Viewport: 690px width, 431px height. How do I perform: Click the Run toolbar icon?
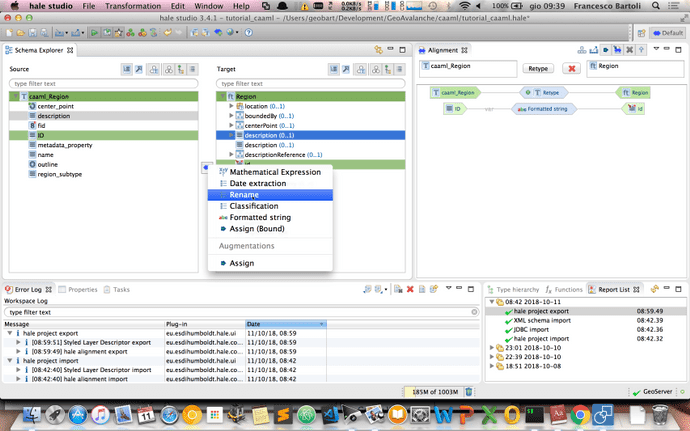click(x=92, y=32)
